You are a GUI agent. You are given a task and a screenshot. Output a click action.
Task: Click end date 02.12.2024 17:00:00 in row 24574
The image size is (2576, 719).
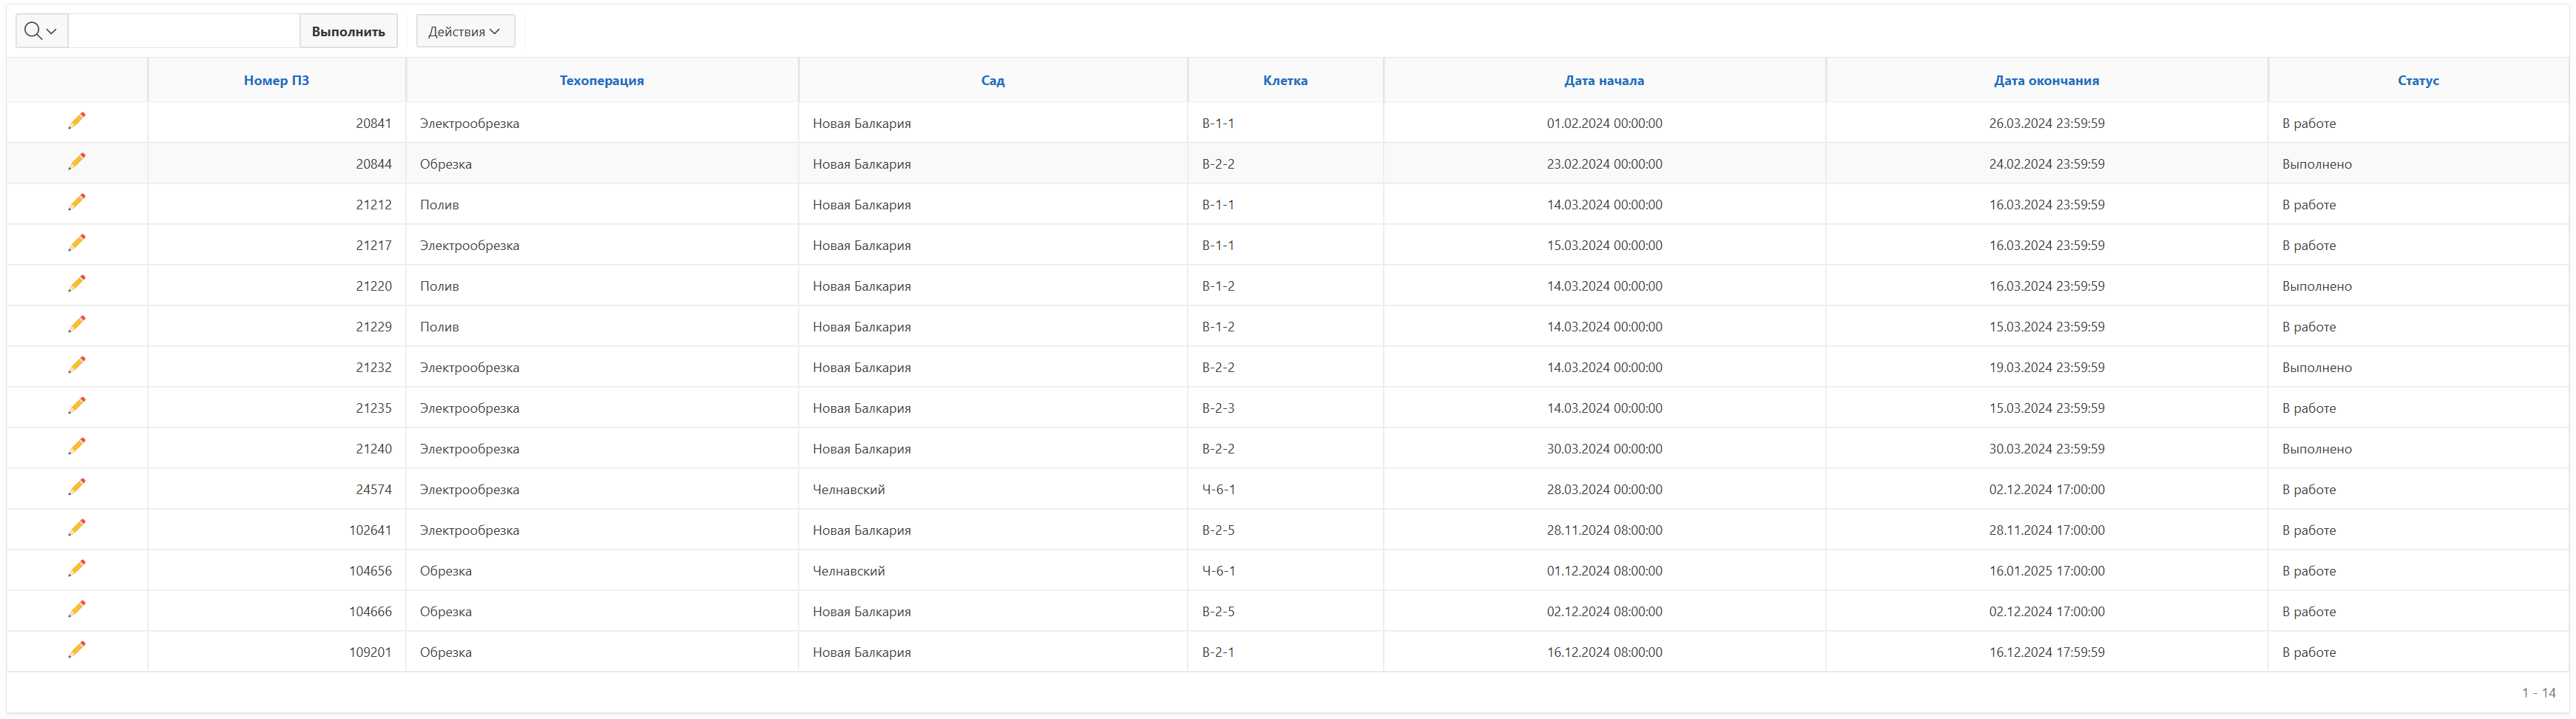pyautogui.click(x=2046, y=490)
